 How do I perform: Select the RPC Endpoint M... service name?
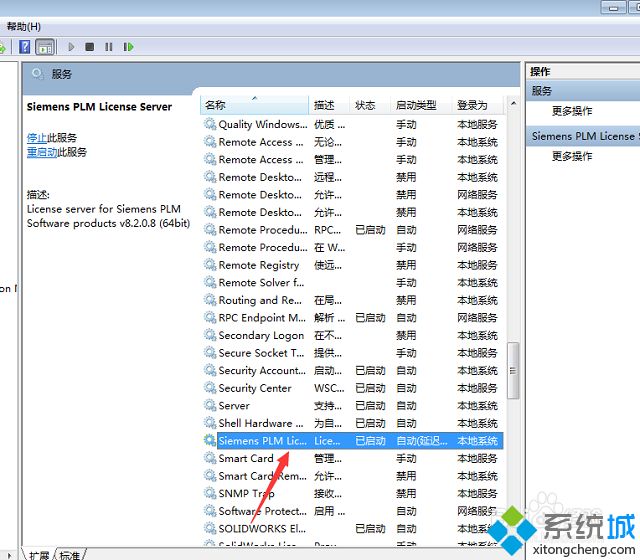click(x=262, y=318)
